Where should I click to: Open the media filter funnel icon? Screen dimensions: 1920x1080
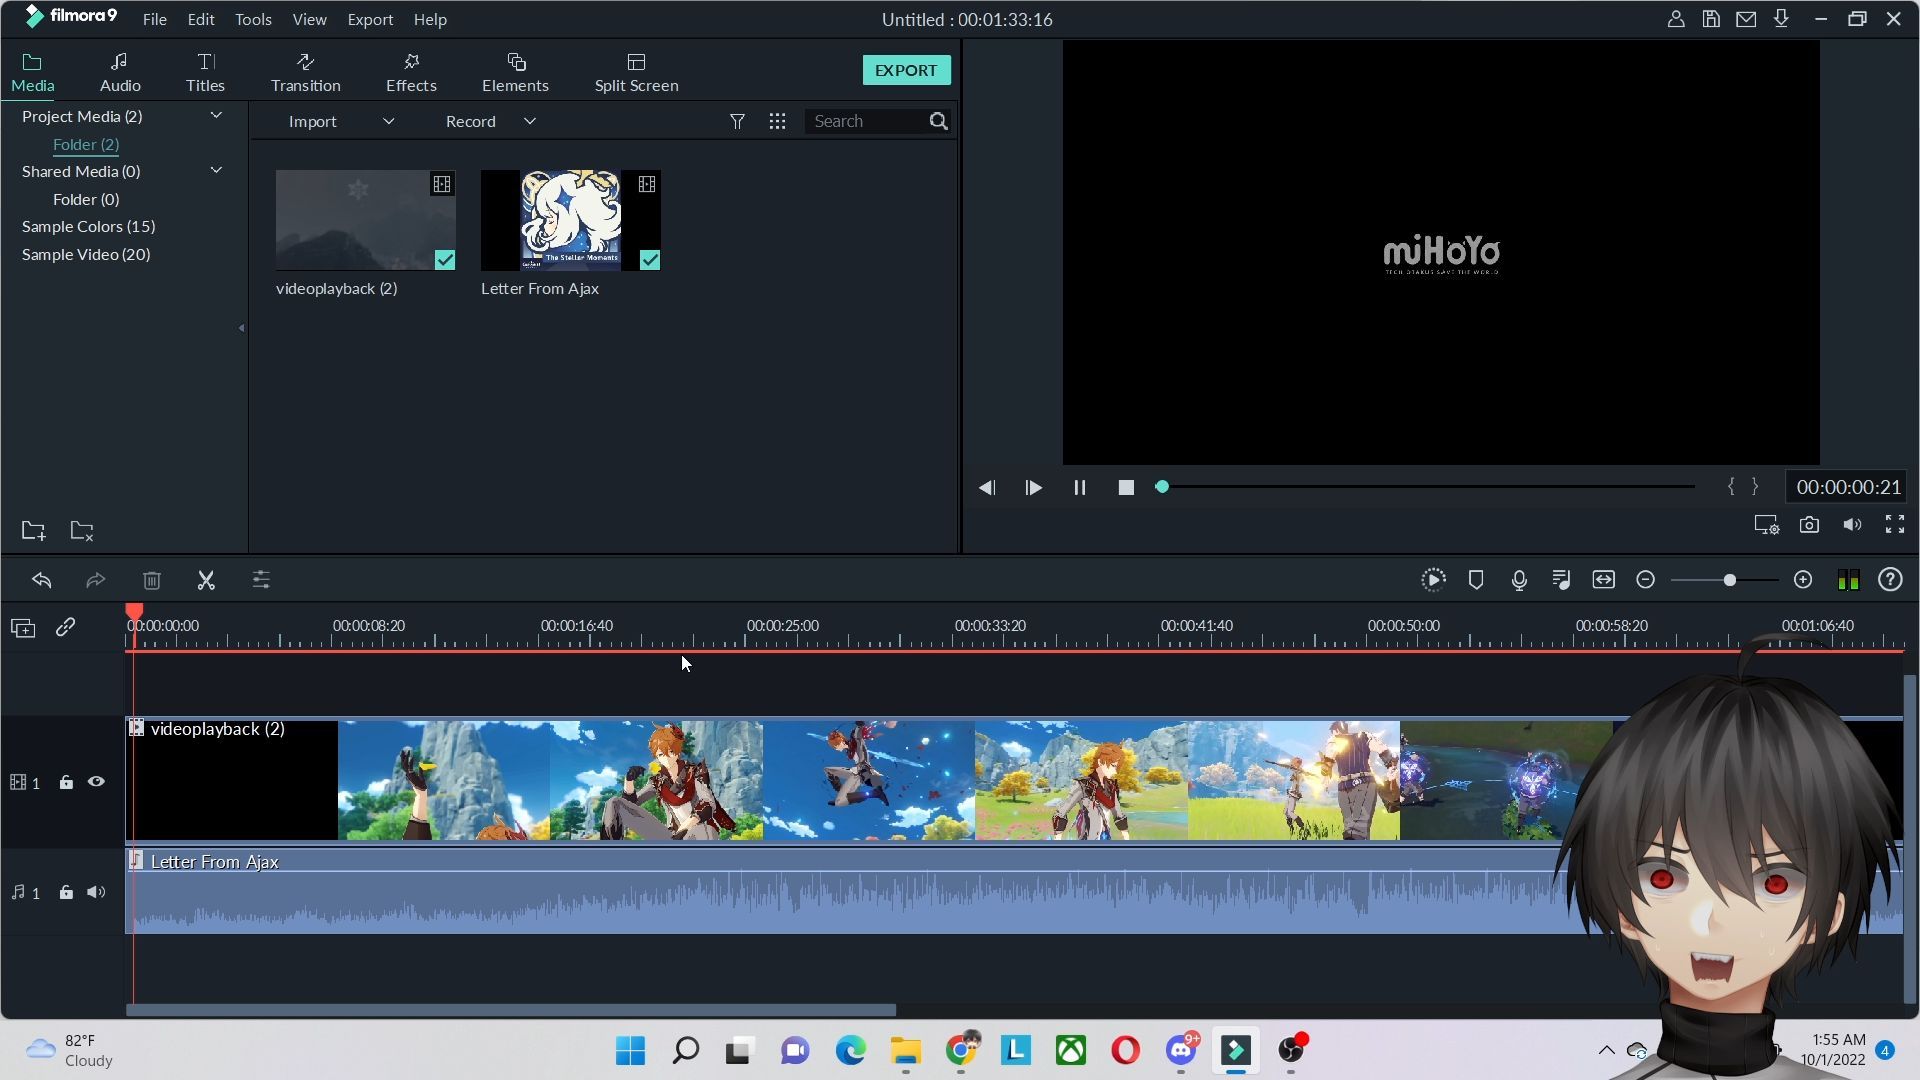click(737, 121)
